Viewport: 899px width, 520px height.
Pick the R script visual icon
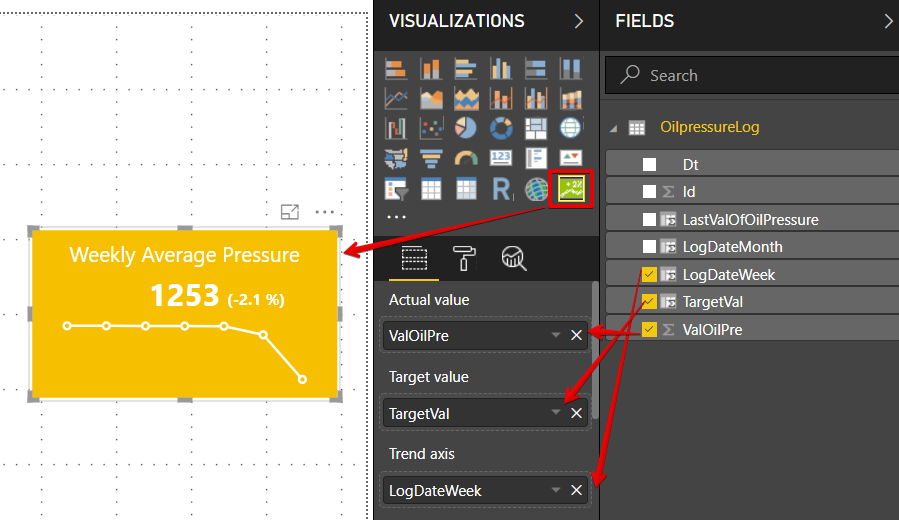click(501, 189)
